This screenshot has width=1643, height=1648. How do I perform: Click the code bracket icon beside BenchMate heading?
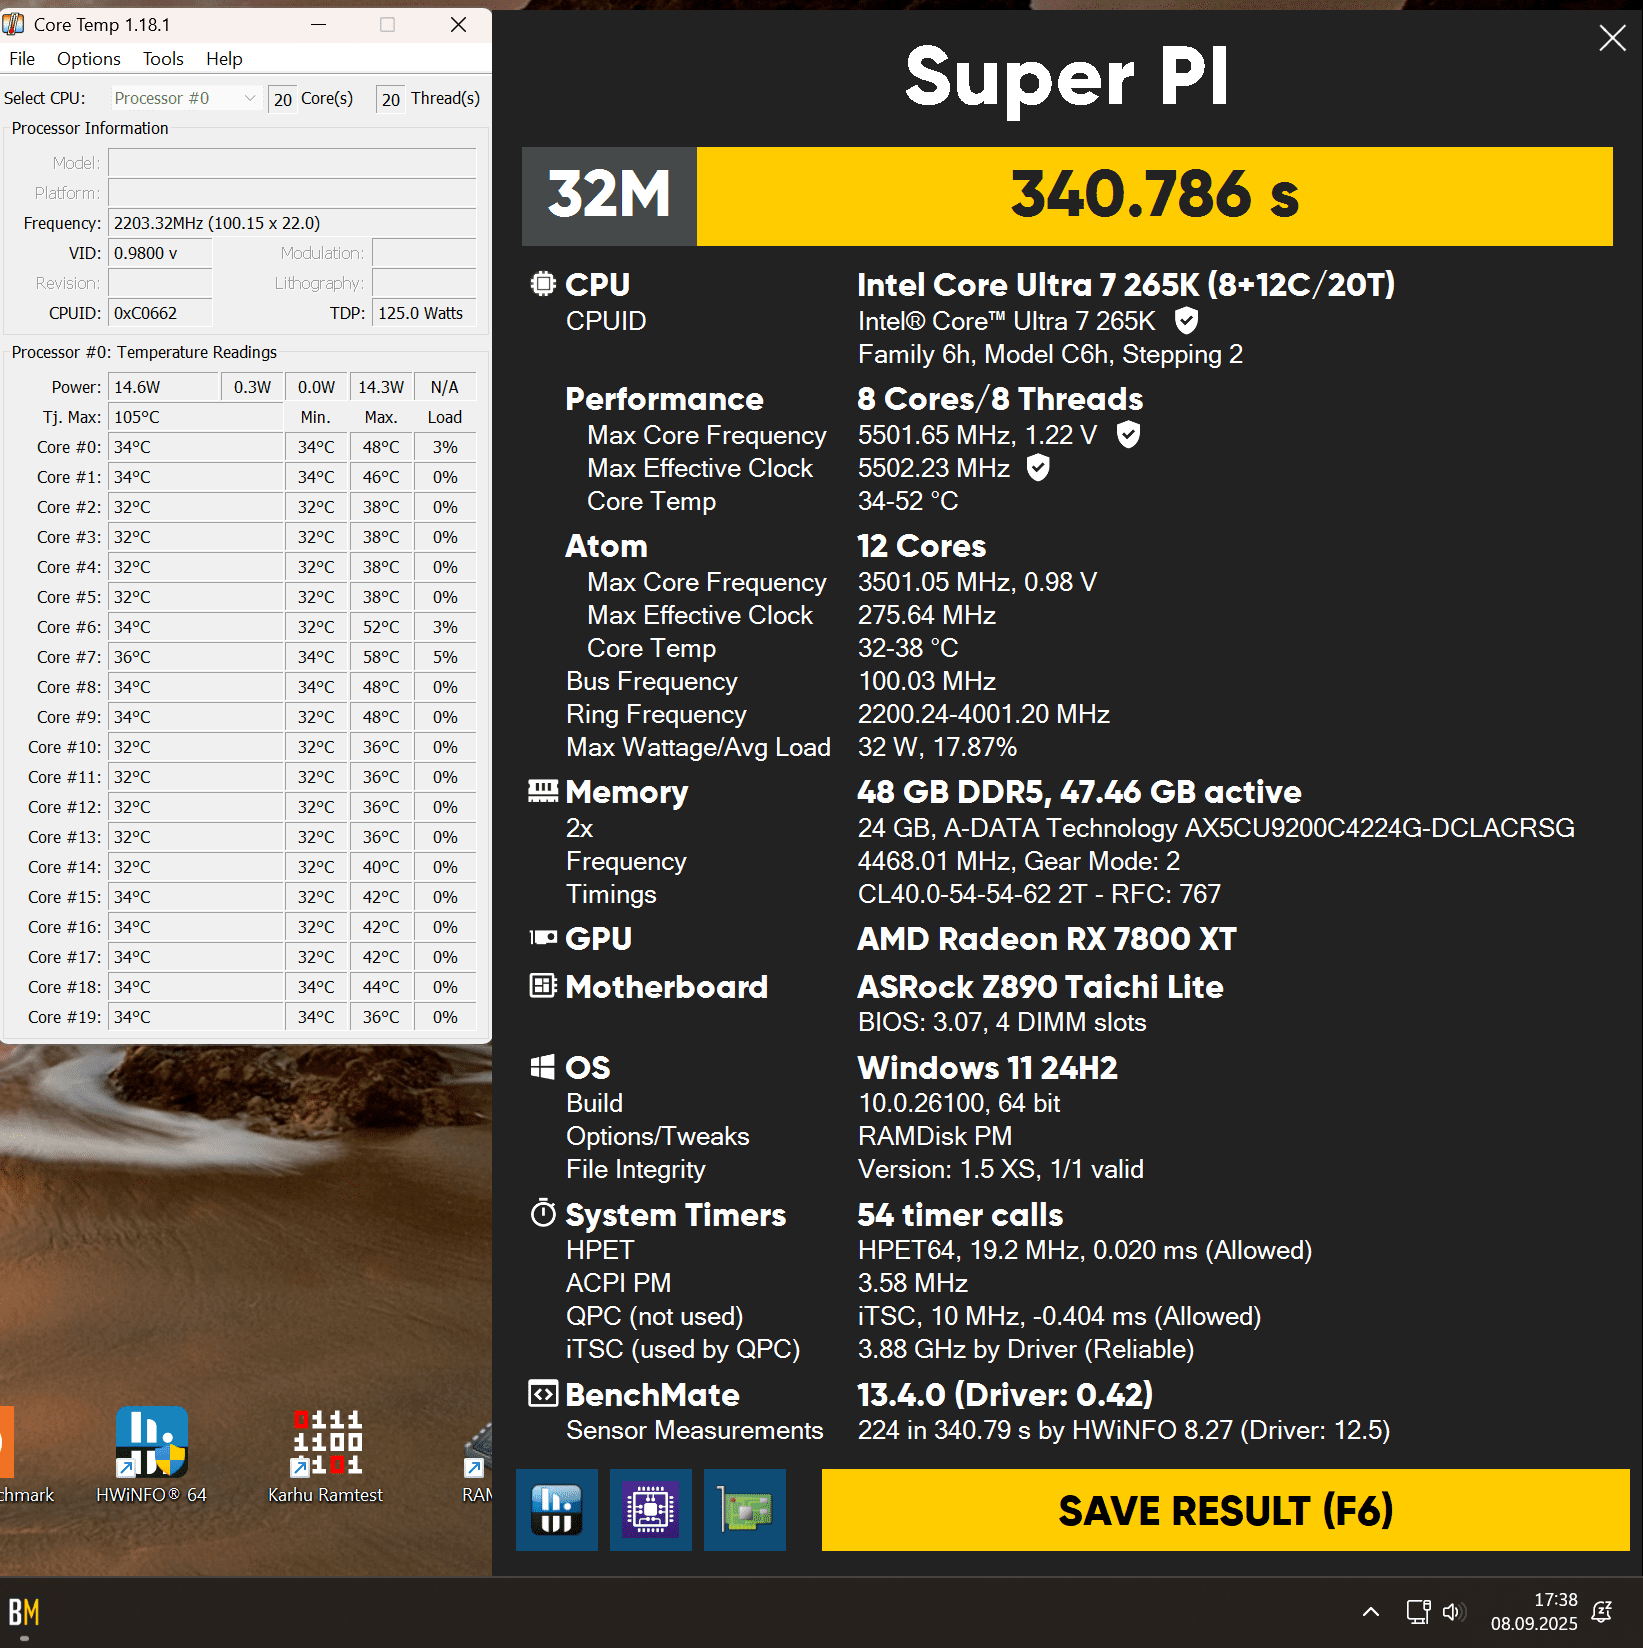tap(543, 1393)
